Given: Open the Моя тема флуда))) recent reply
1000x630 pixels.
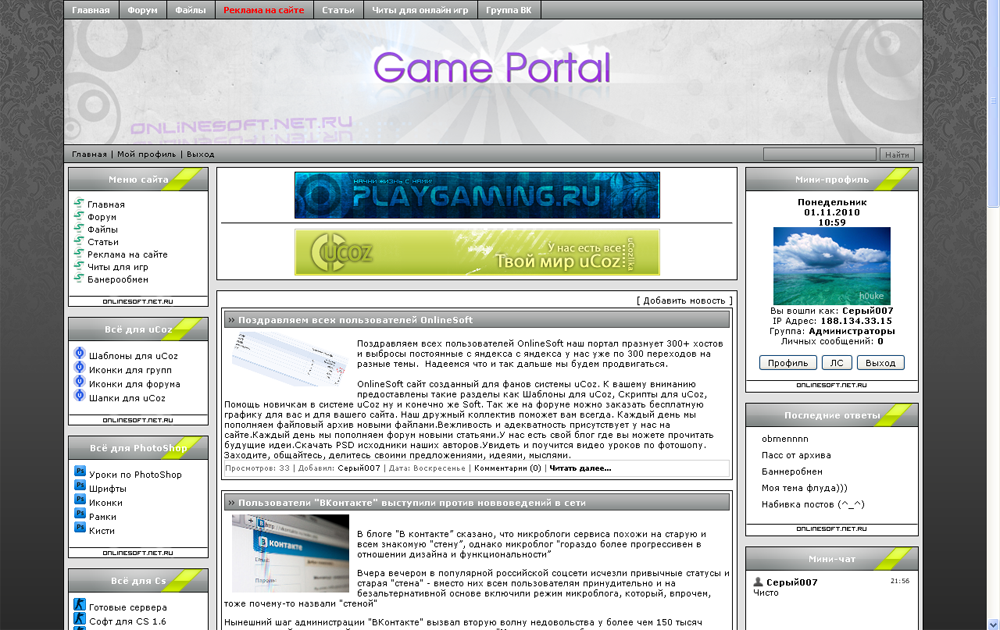Looking at the screenshot, I should [x=804, y=488].
